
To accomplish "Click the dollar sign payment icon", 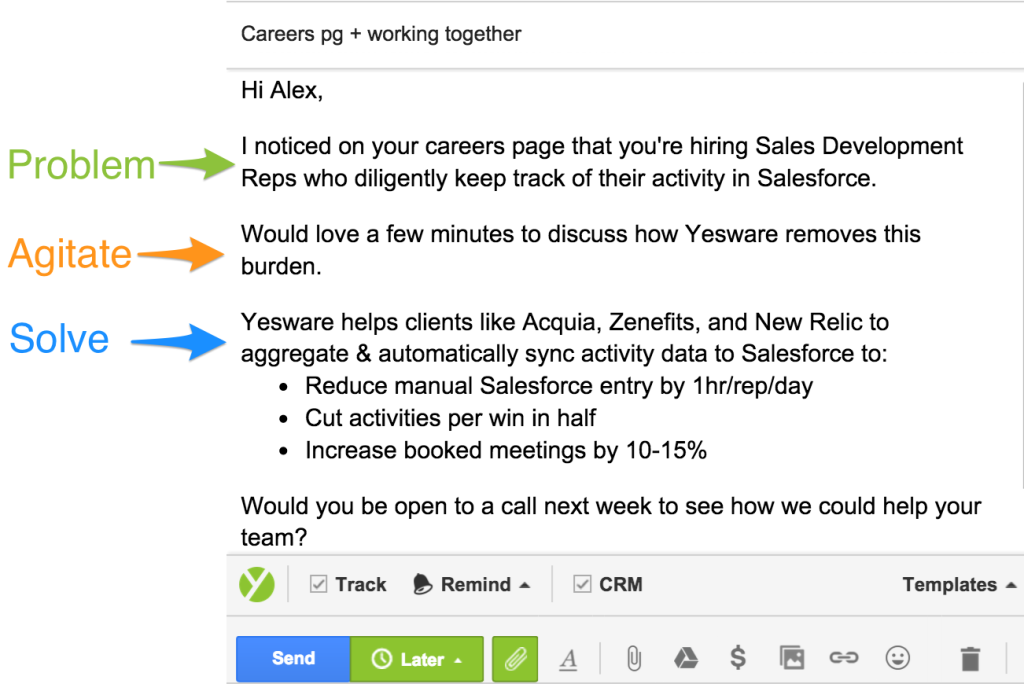I will tap(738, 658).
